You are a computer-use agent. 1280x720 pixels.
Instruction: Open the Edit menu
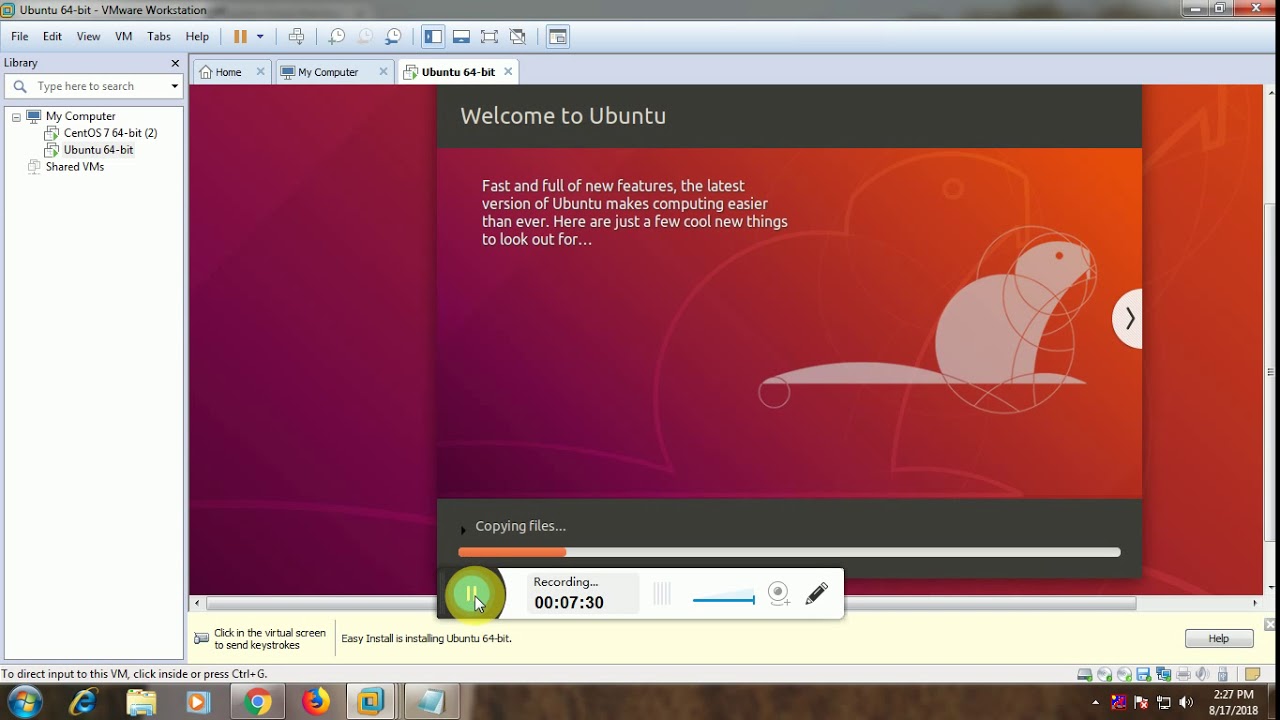[x=52, y=36]
